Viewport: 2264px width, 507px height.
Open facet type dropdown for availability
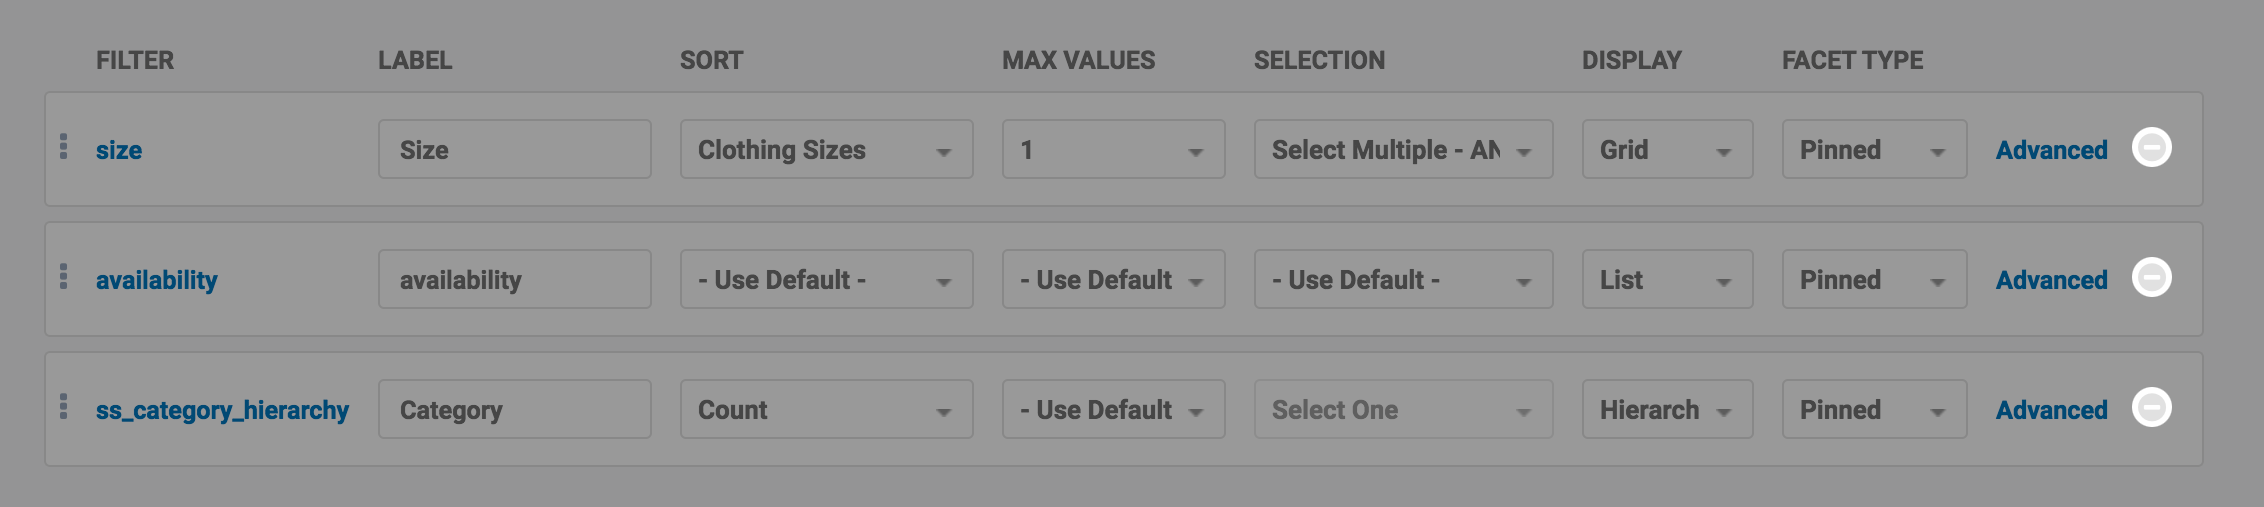tap(1874, 280)
